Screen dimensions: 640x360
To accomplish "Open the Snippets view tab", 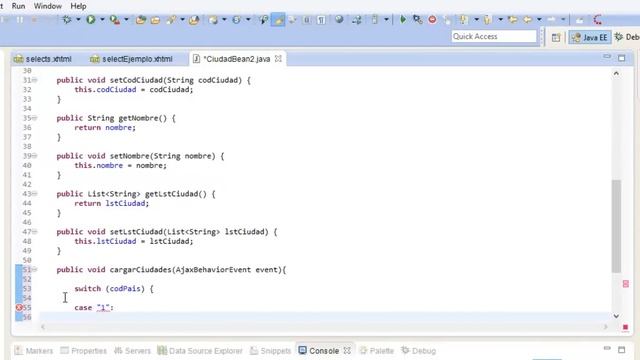I will pos(271,351).
